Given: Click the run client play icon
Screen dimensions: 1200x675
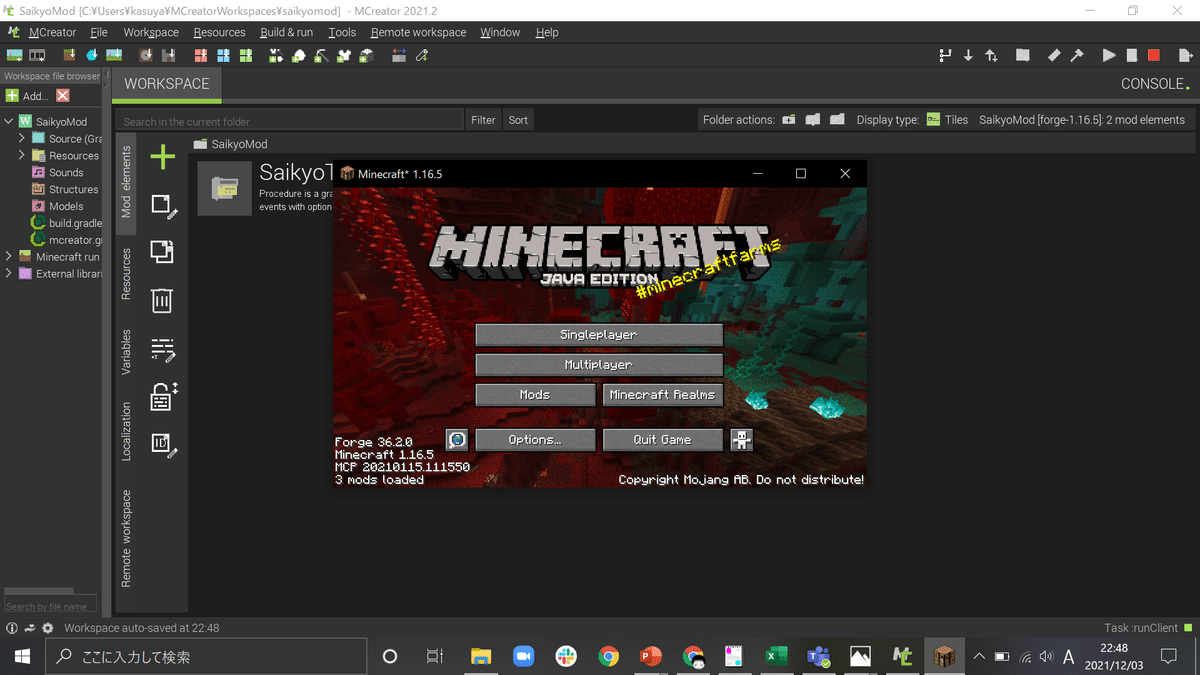Looking at the screenshot, I should (x=1107, y=55).
